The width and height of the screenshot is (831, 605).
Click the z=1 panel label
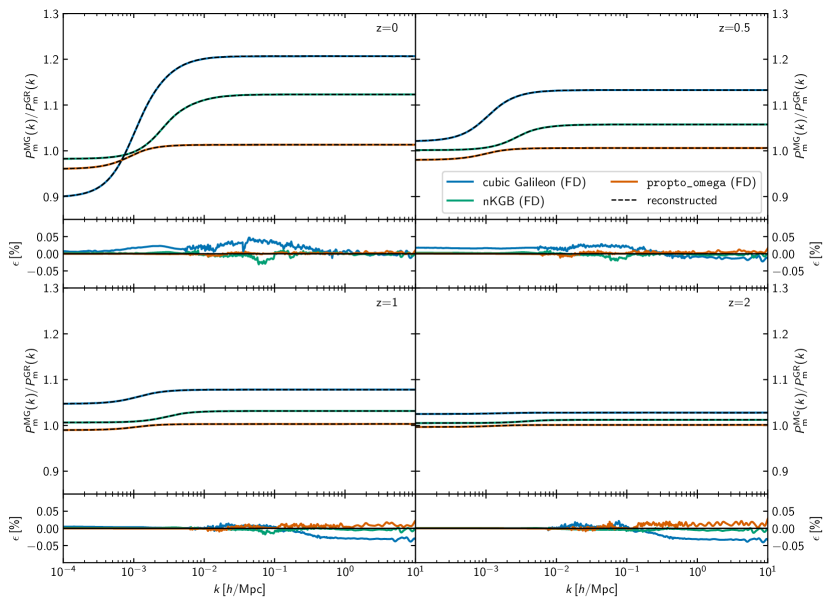click(387, 303)
